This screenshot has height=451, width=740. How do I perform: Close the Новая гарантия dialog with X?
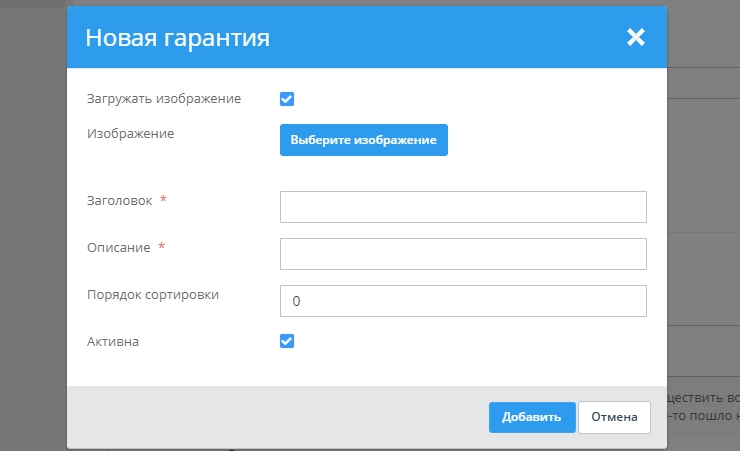point(636,38)
